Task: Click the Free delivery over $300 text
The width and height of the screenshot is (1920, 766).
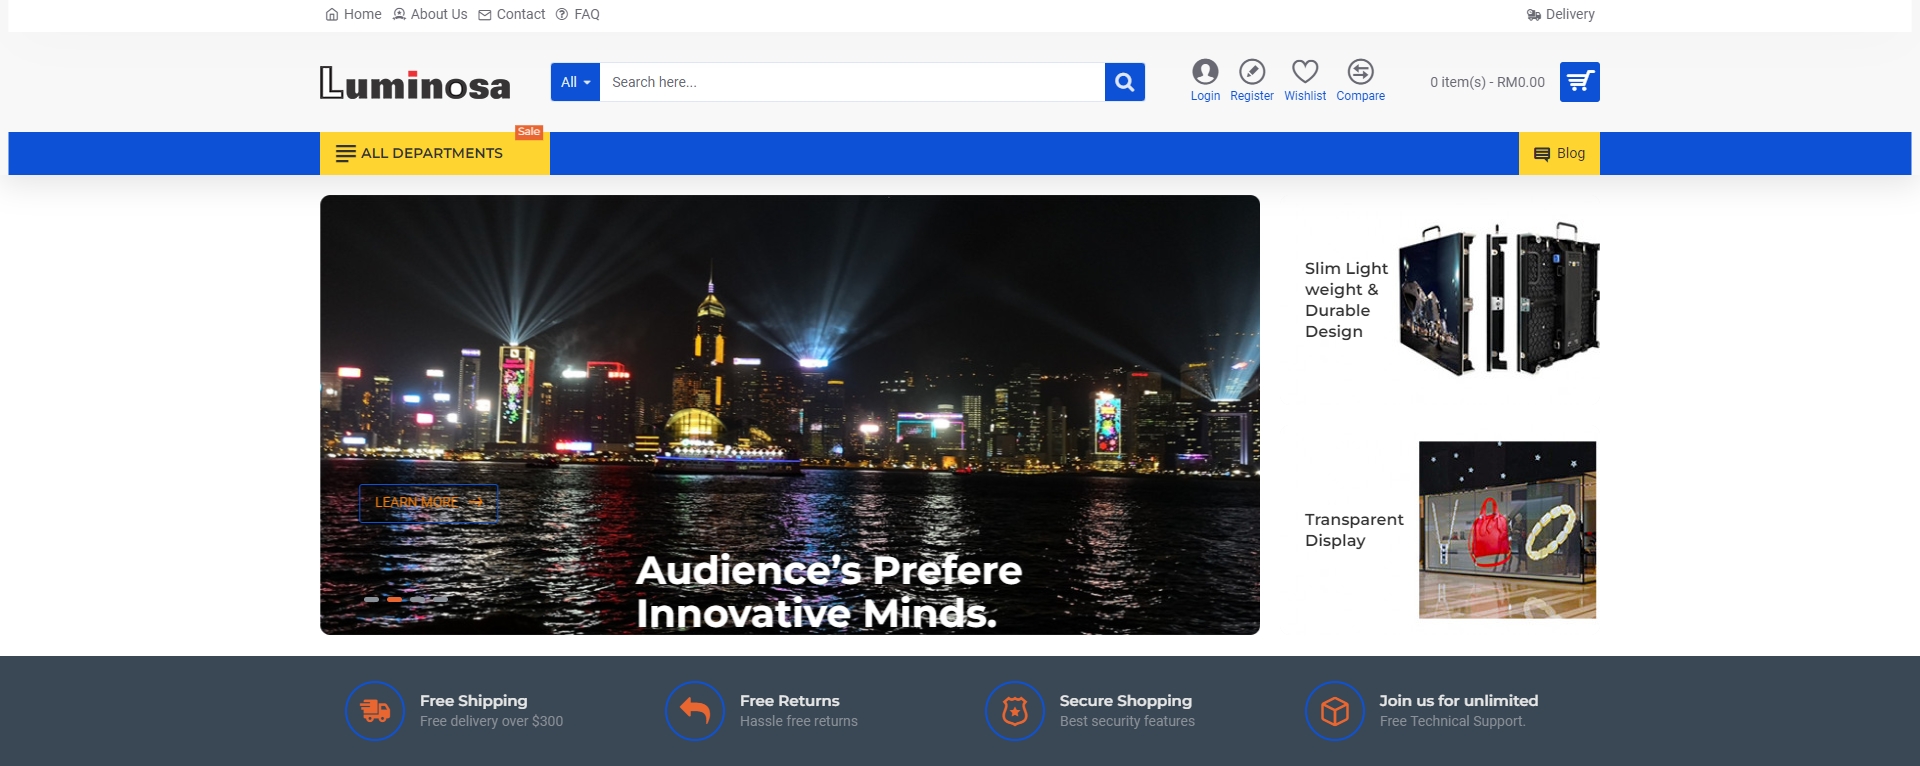Action: coord(492,721)
